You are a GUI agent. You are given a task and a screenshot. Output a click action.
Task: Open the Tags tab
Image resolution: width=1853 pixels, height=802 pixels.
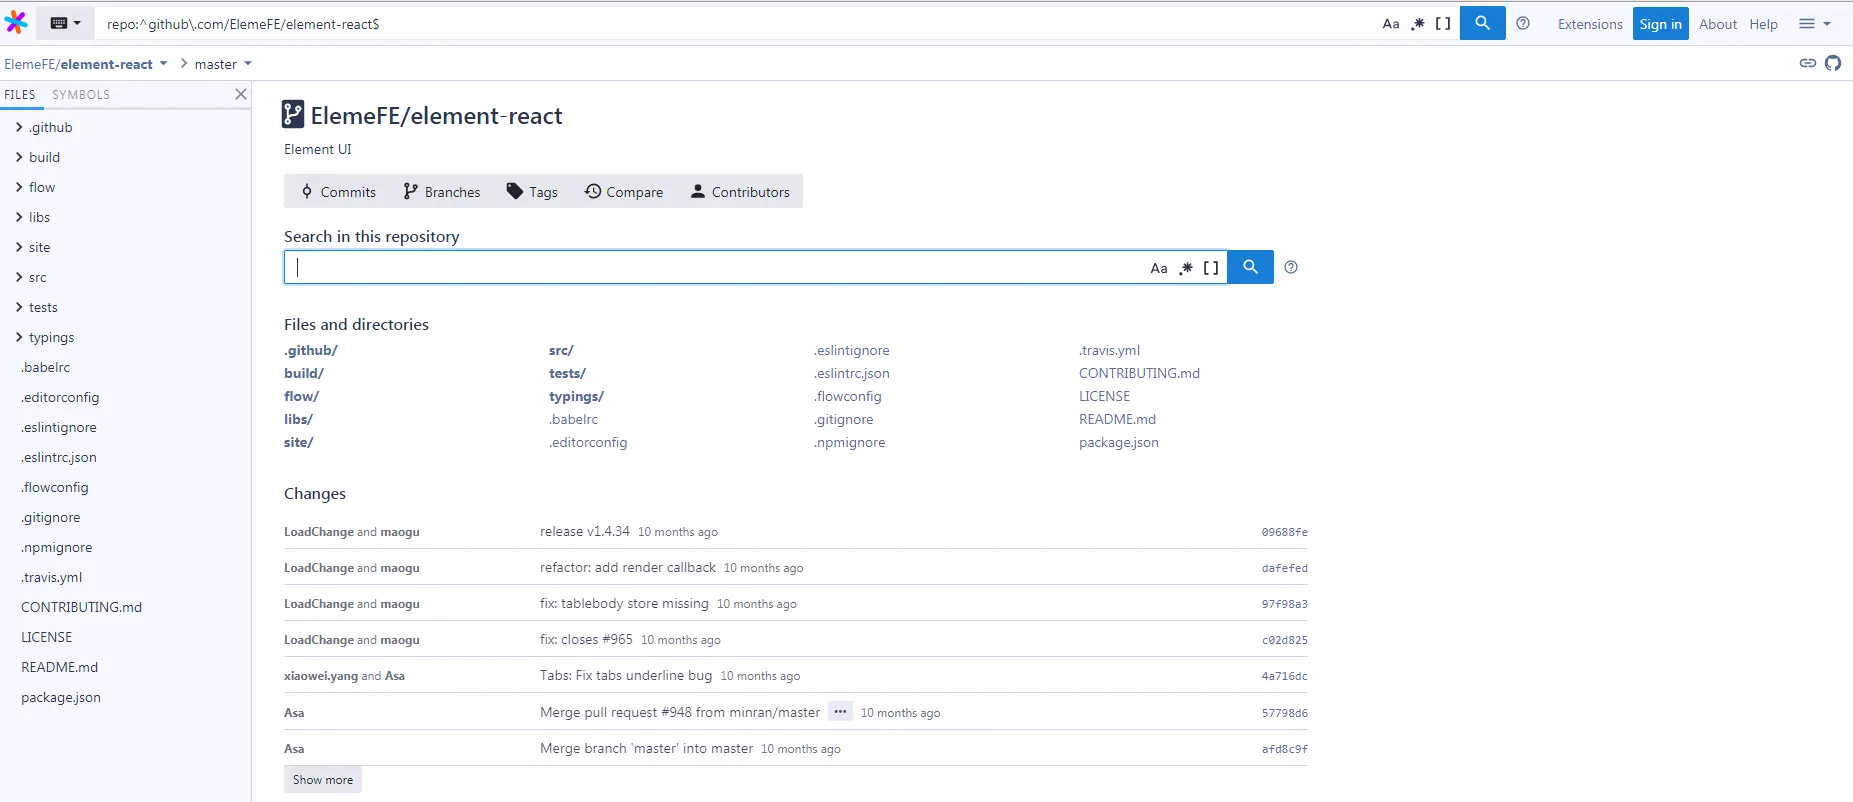533,192
